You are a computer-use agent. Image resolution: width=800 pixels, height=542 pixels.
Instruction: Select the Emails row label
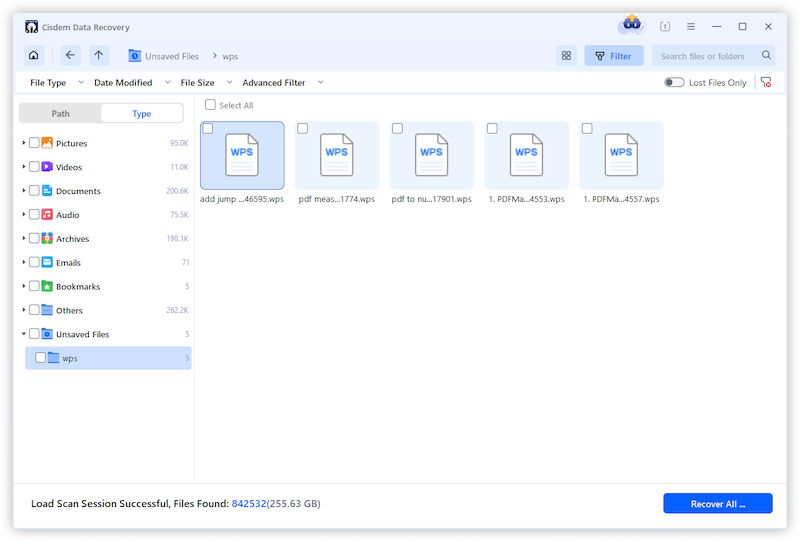tap(68, 262)
